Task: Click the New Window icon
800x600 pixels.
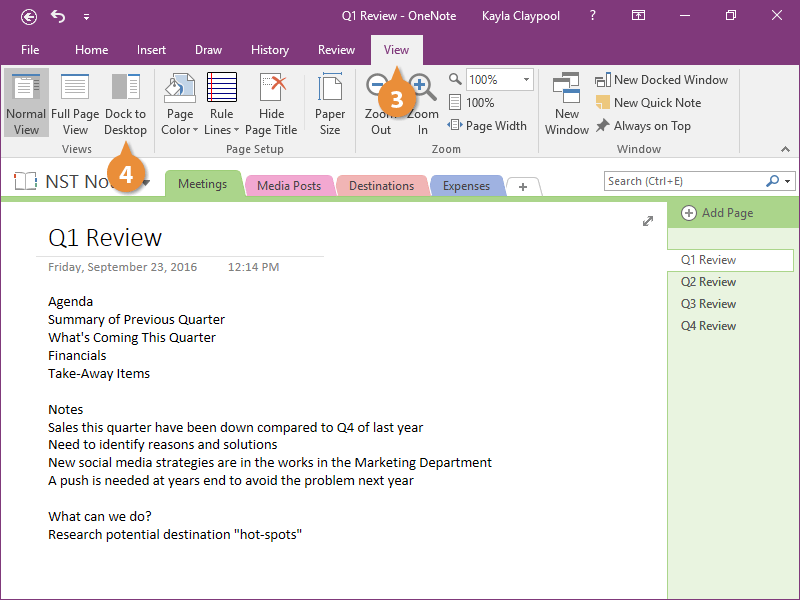Action: (x=567, y=103)
